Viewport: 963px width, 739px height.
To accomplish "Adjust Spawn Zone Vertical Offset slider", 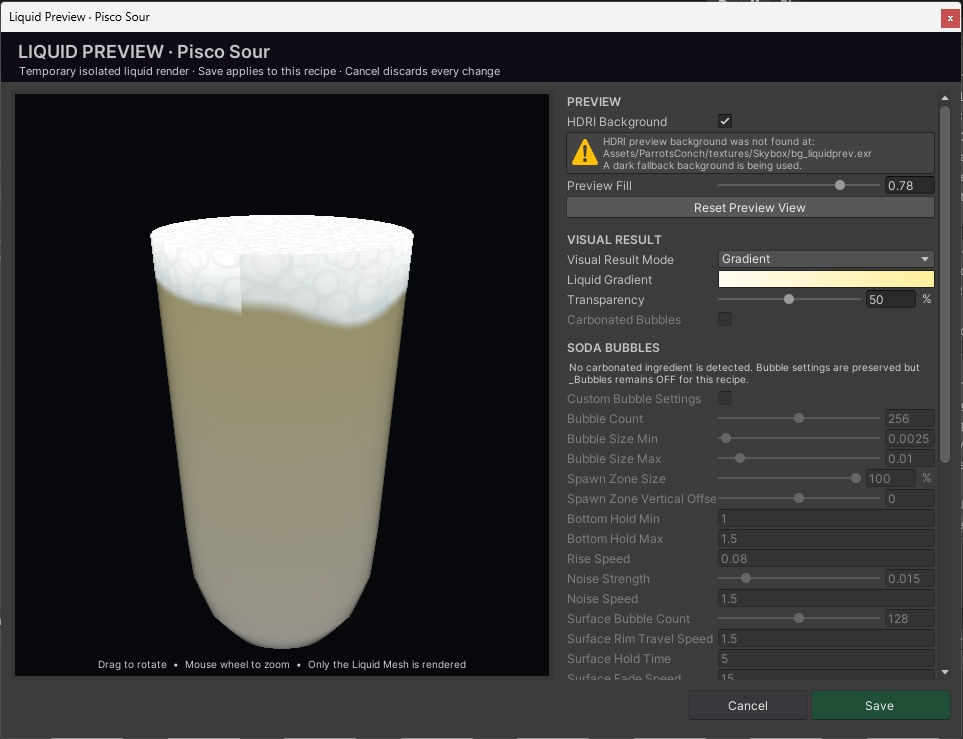I will click(x=798, y=498).
